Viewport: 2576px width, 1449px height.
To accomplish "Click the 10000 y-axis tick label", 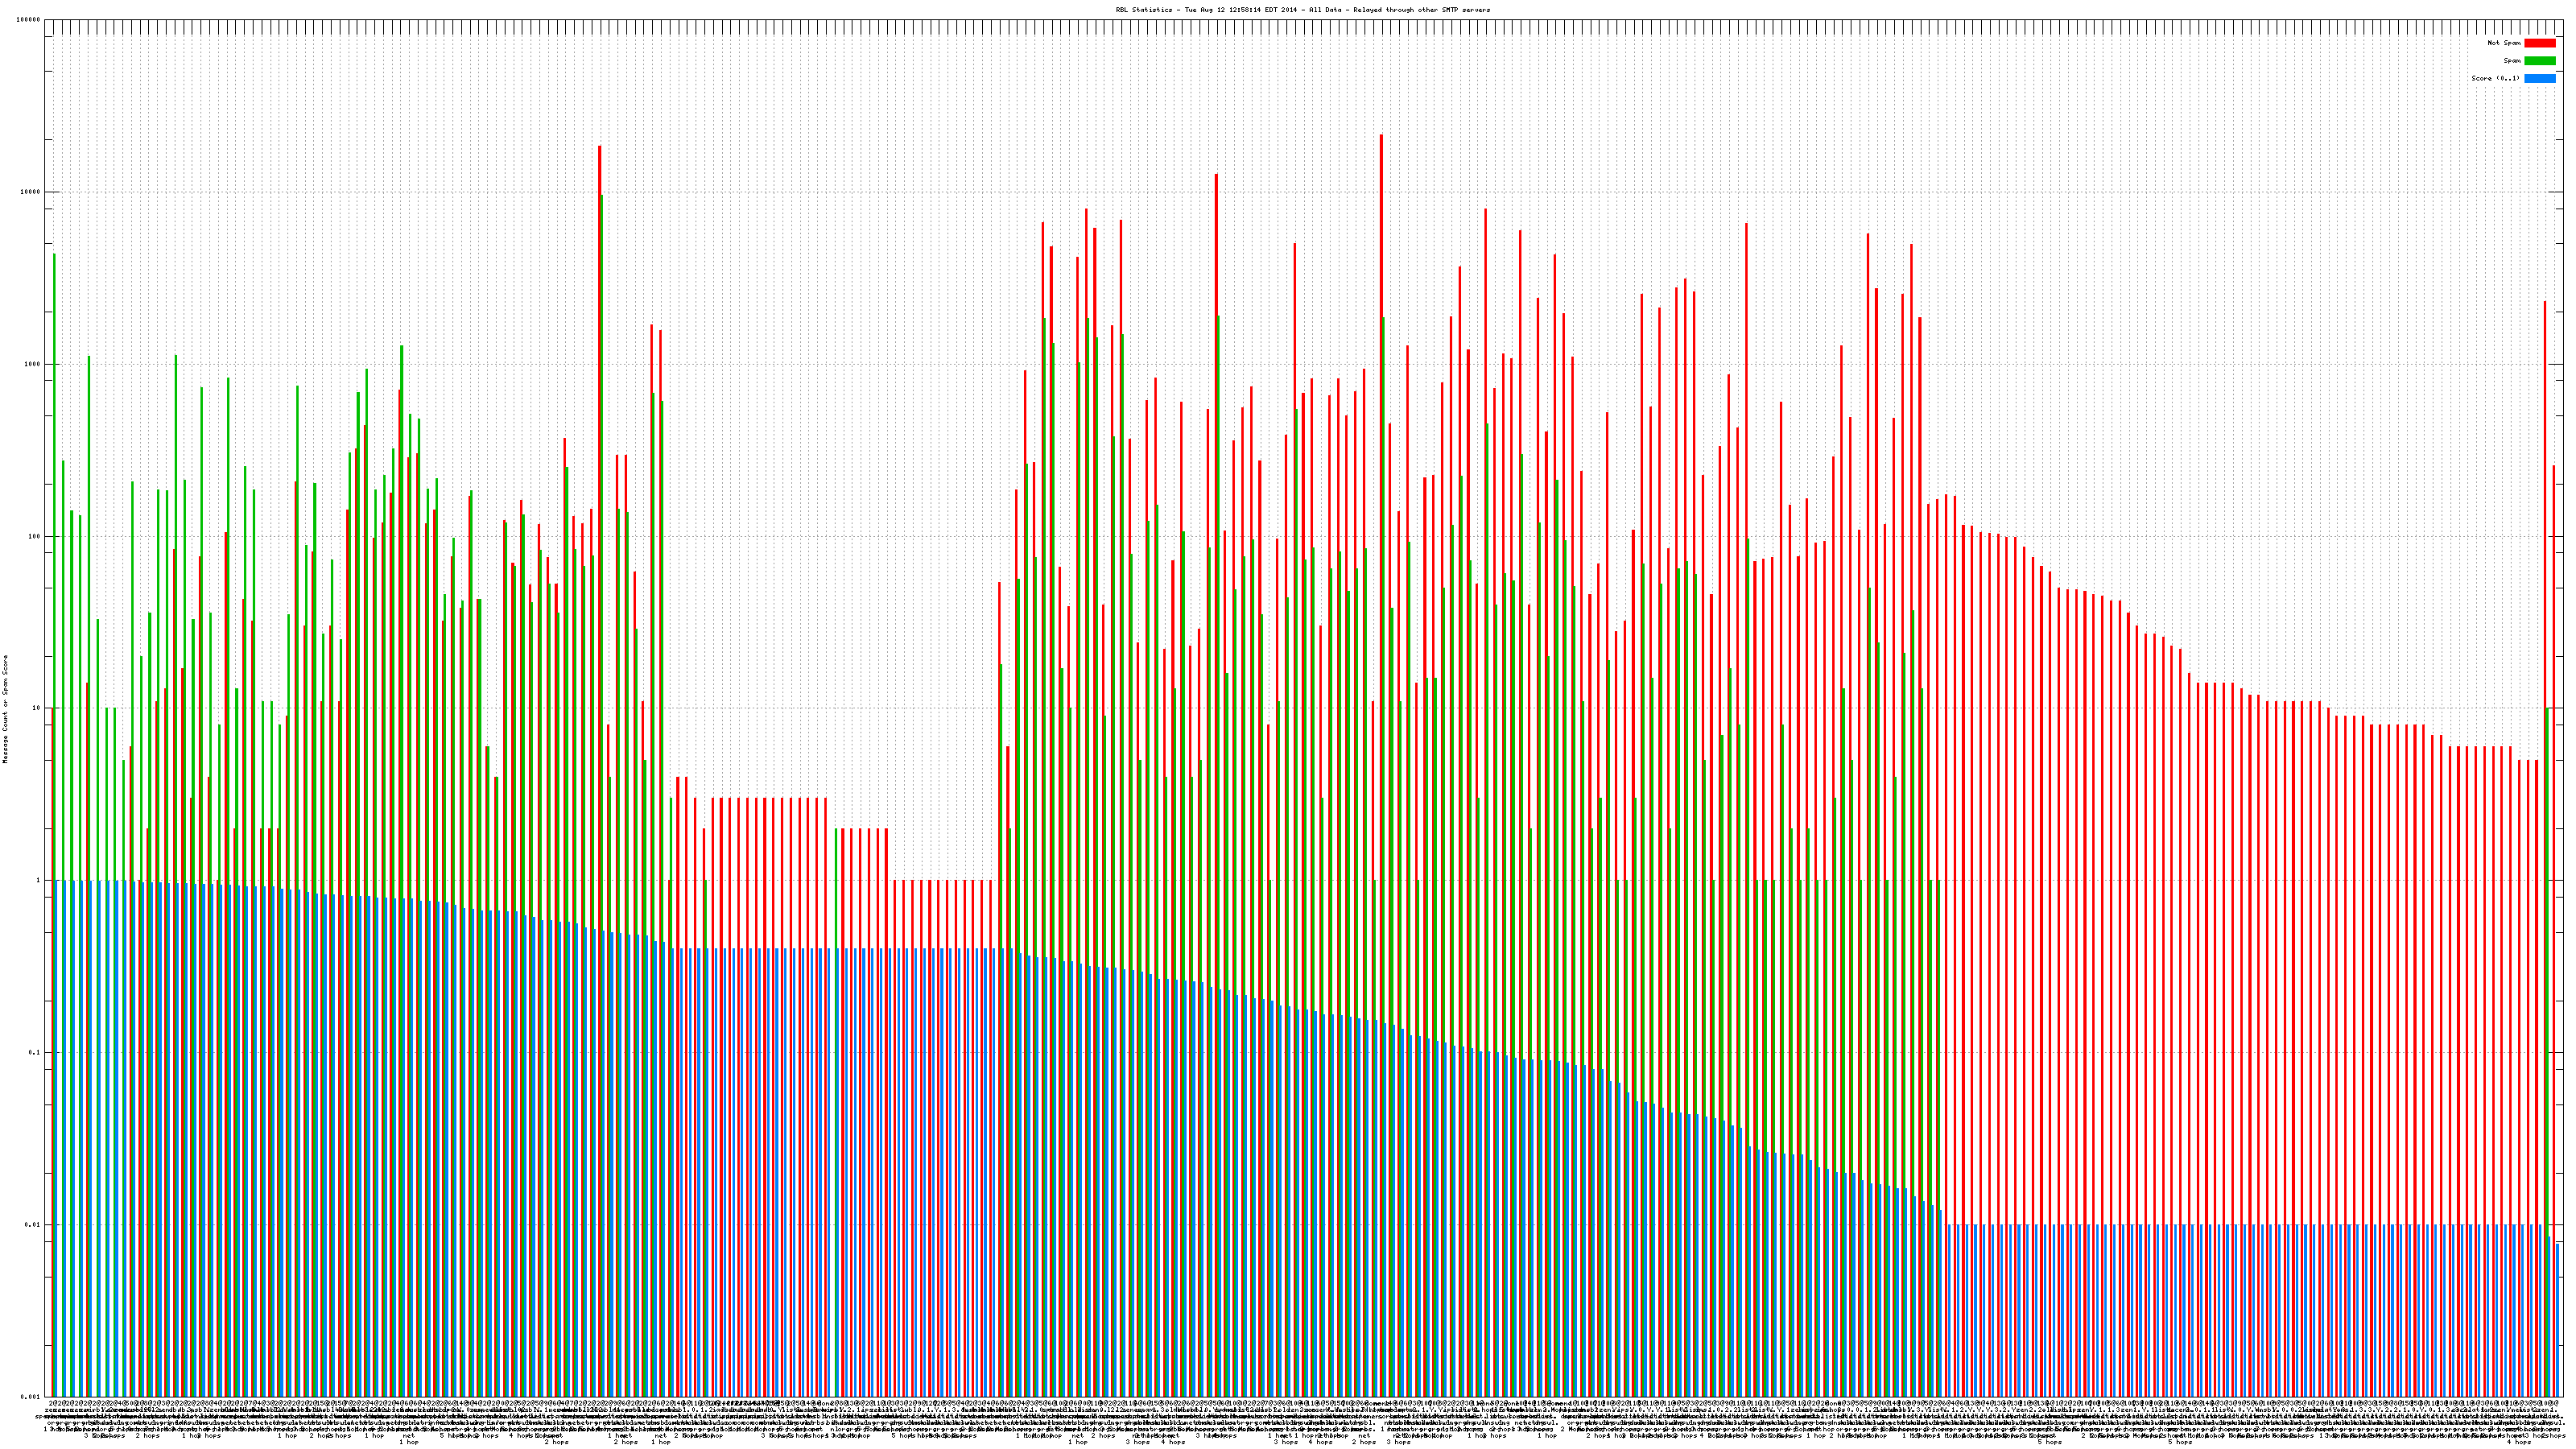I will pos(31,192).
